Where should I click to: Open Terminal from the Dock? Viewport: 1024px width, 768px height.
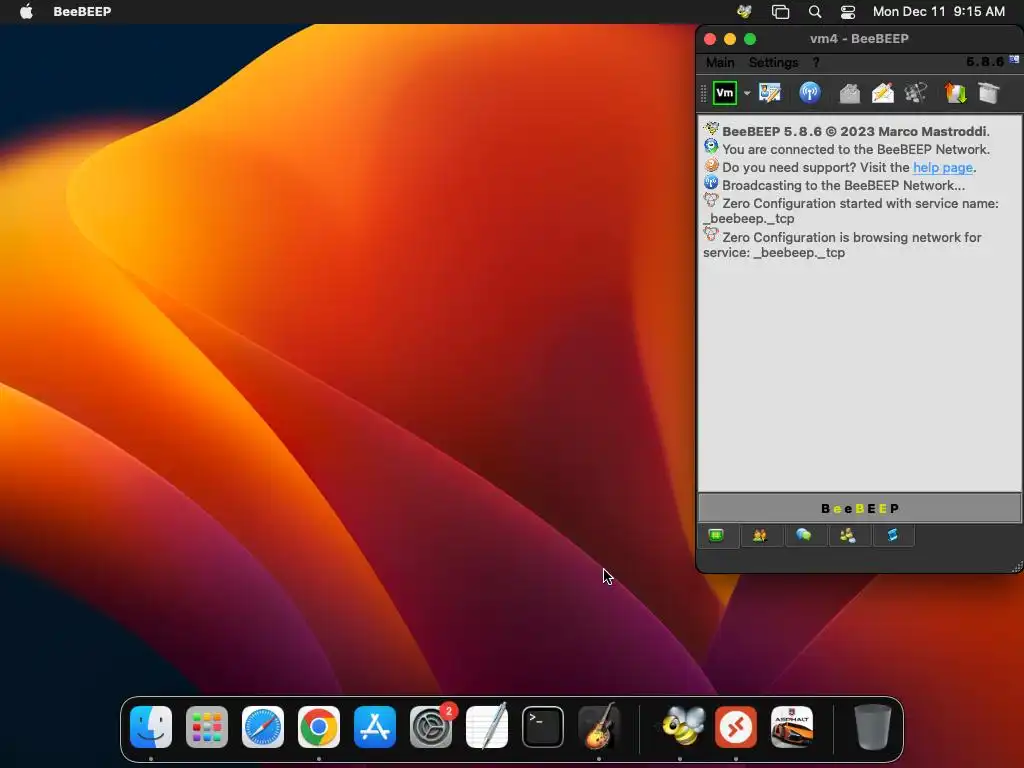(543, 727)
